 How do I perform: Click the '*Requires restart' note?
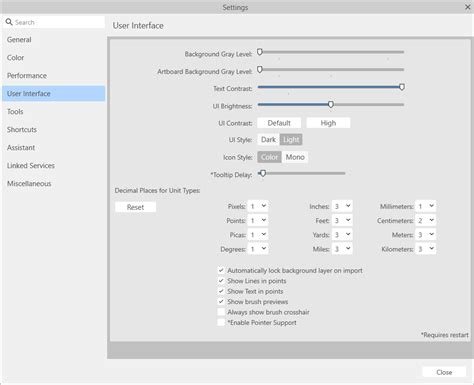444,335
